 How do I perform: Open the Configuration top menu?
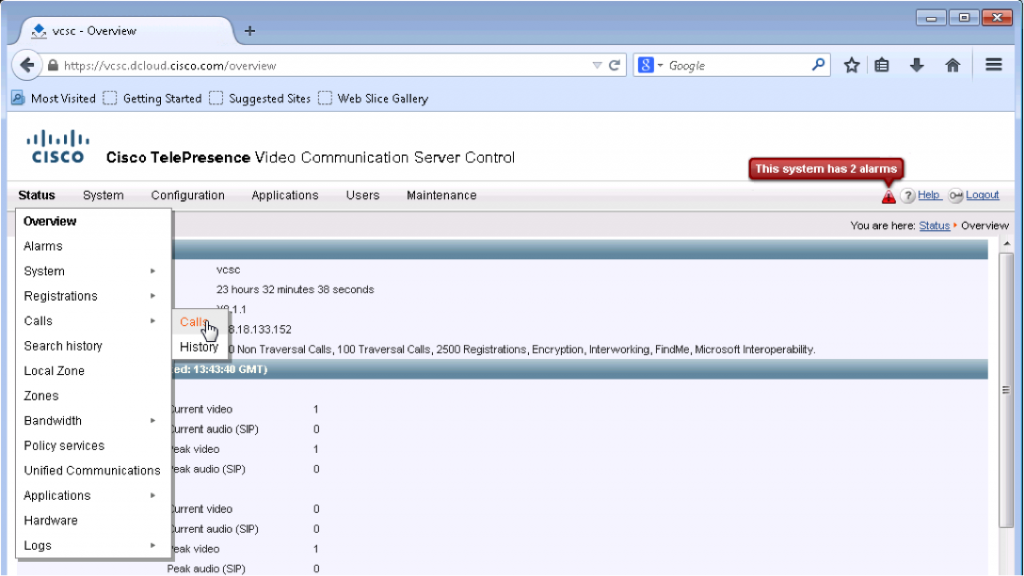pos(187,195)
